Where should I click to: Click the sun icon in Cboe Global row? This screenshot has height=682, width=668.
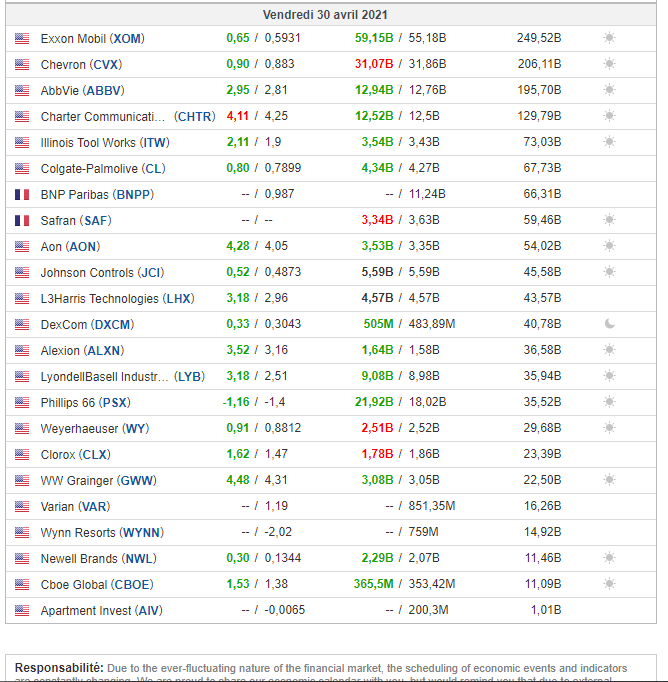(x=609, y=584)
